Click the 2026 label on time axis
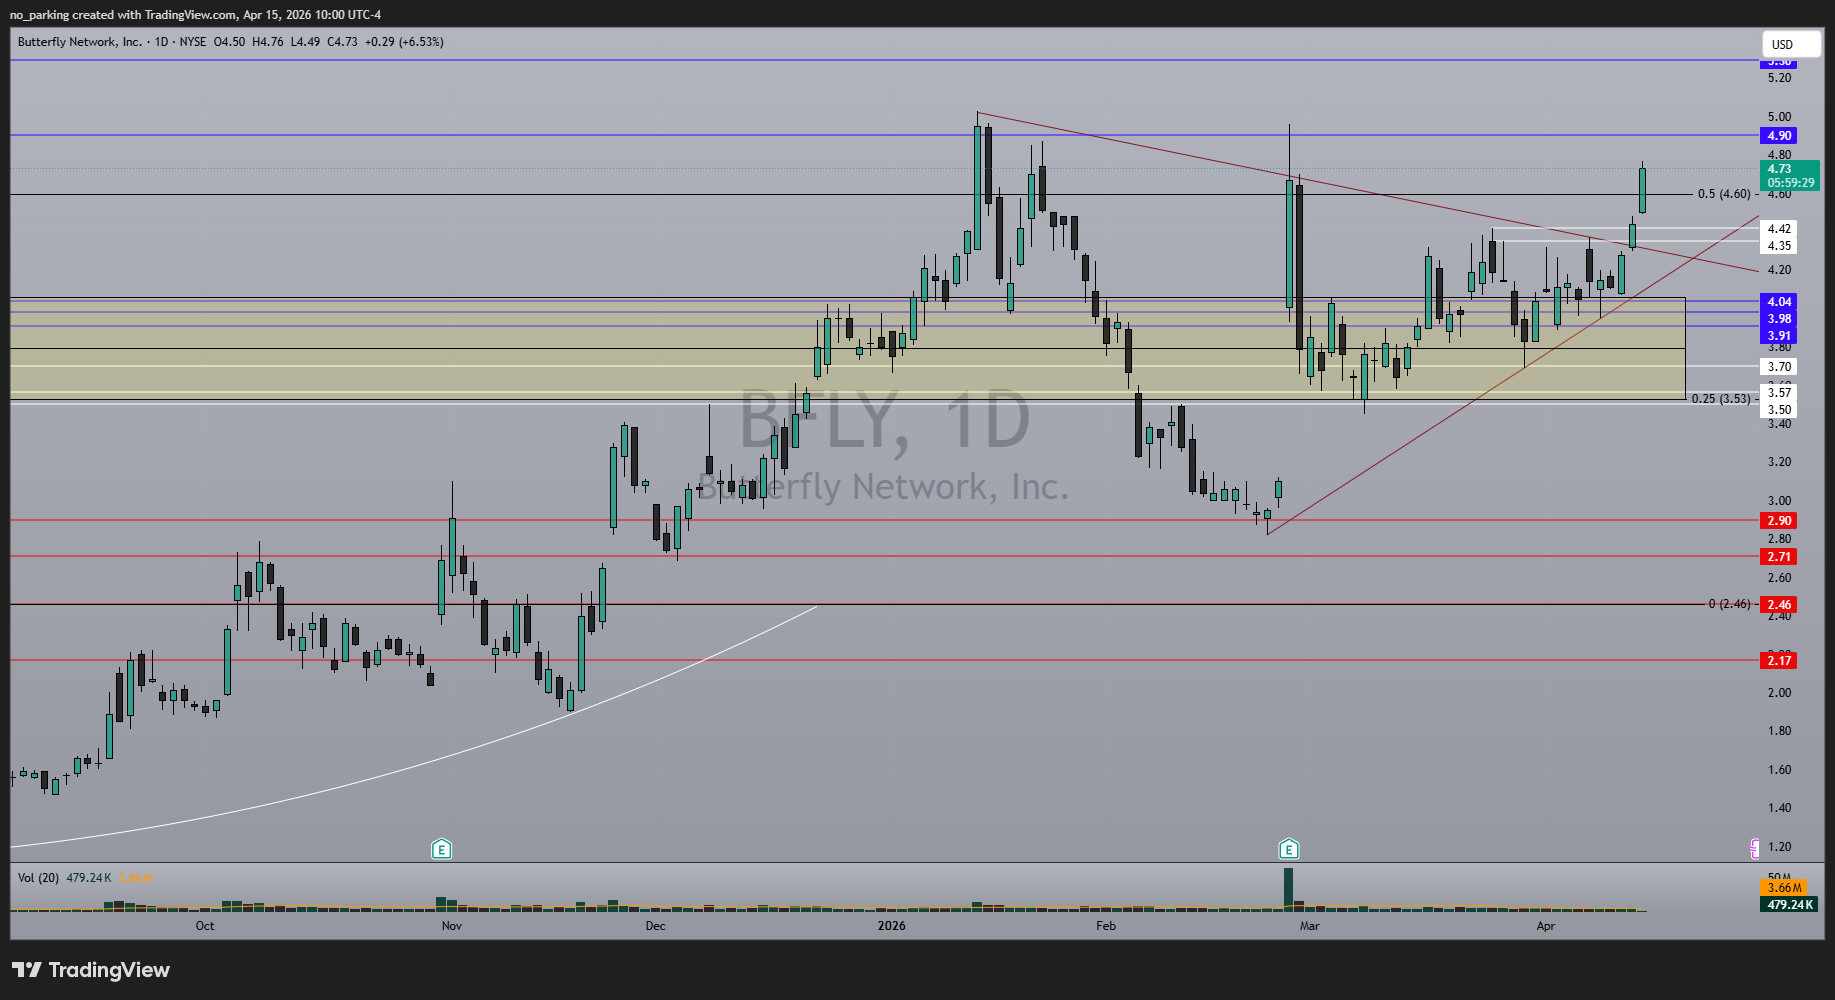Screen dimensions: 1835x1000 [892, 926]
